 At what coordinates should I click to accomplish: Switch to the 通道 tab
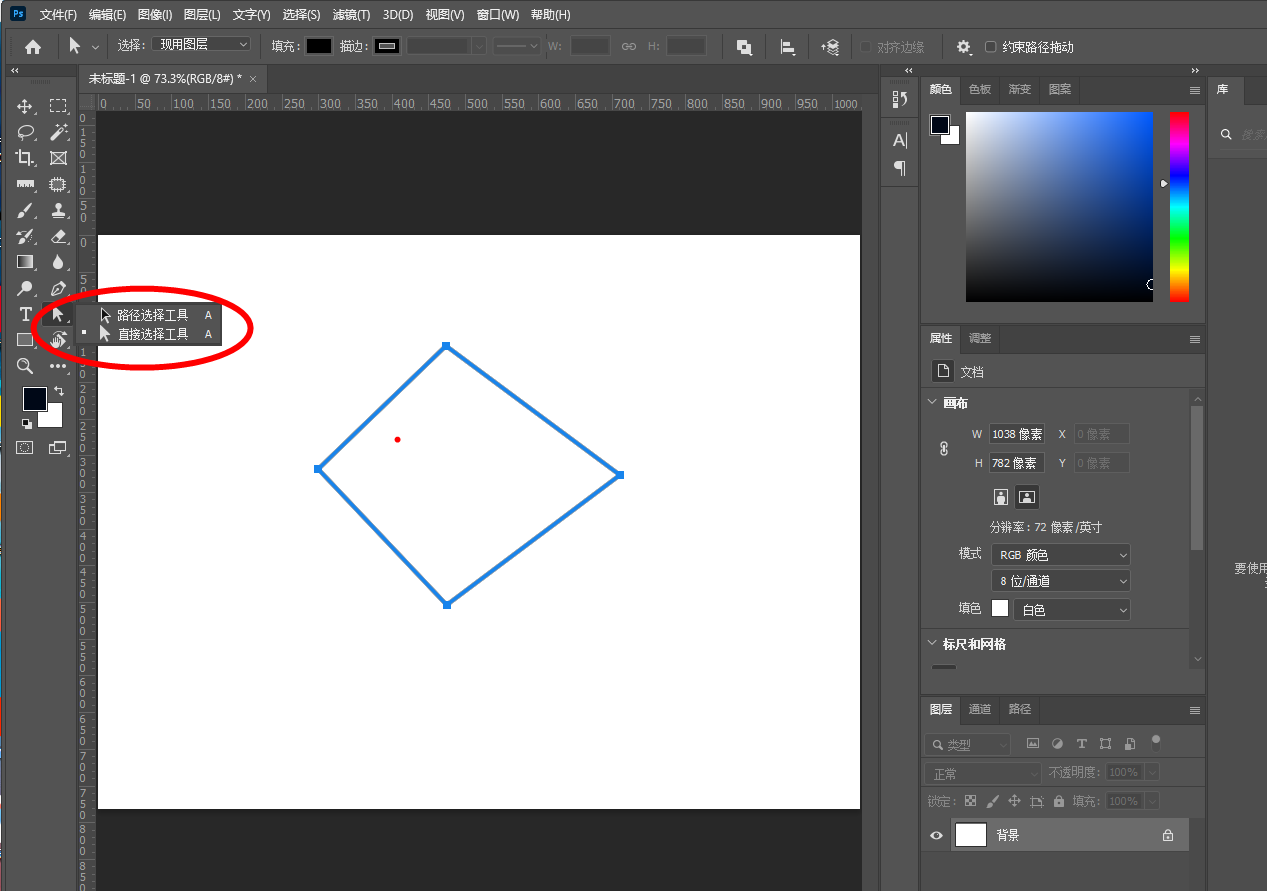click(980, 709)
